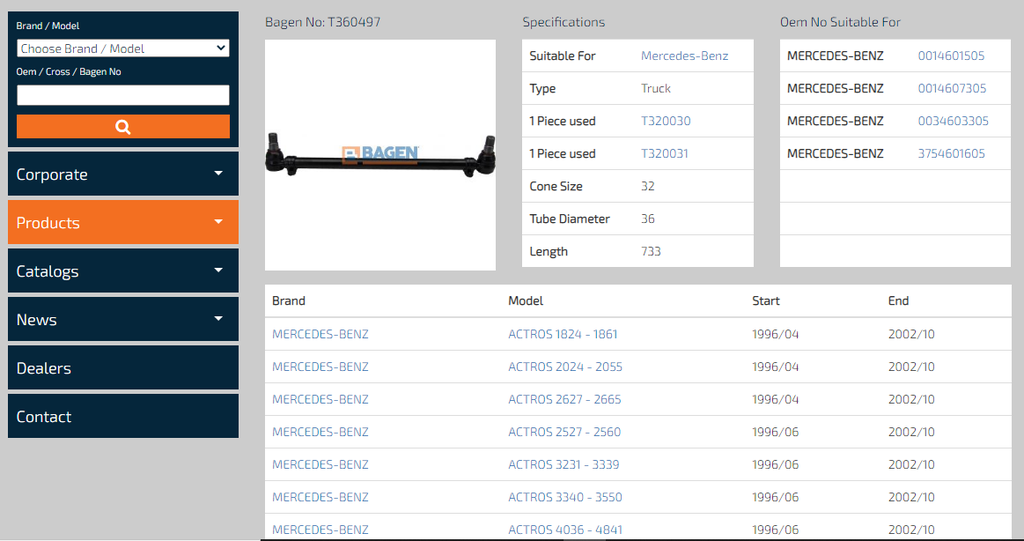Click the Brand / Model label
This screenshot has height=541, width=1024.
pos(48,26)
